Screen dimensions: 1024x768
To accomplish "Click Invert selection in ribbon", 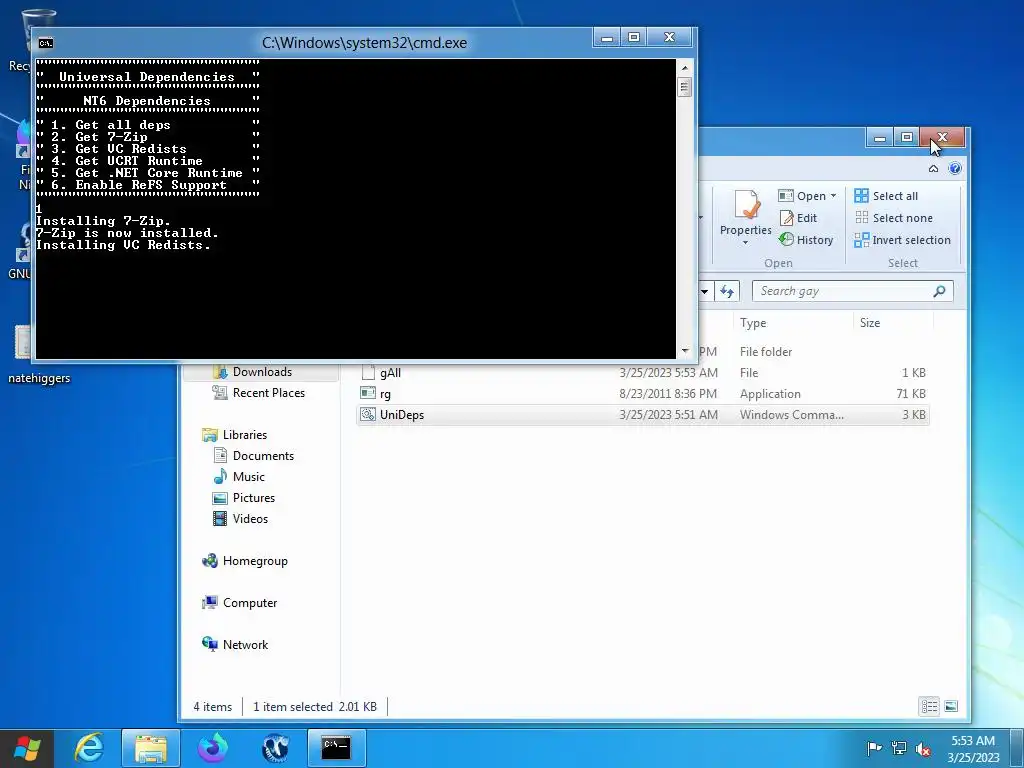I will (x=903, y=240).
